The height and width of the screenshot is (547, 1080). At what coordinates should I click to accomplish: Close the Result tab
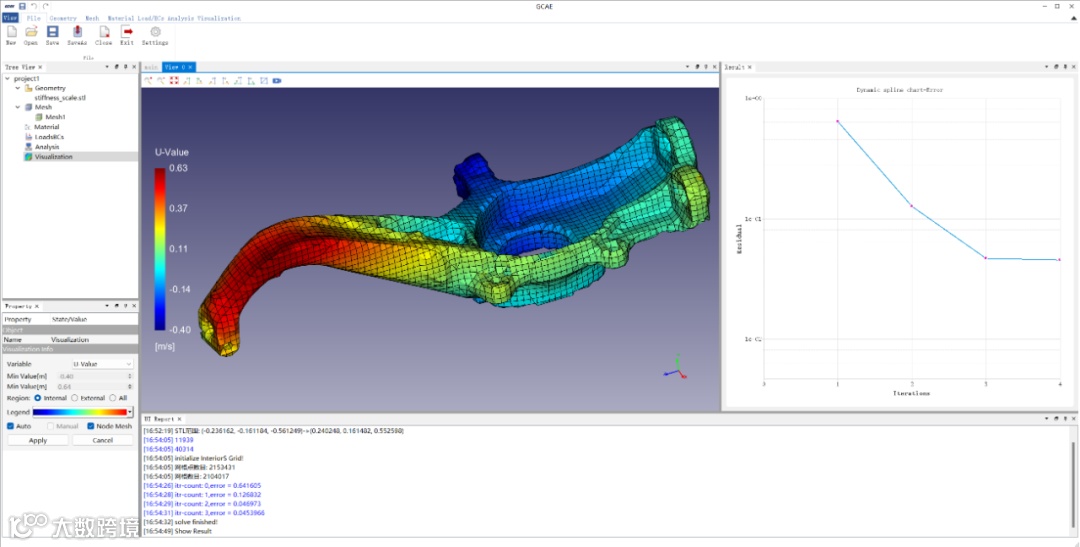749,67
